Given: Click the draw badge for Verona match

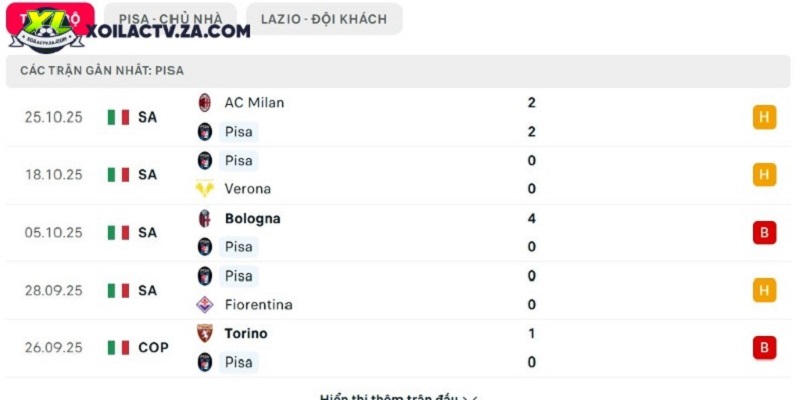Looking at the screenshot, I should click(x=764, y=175).
